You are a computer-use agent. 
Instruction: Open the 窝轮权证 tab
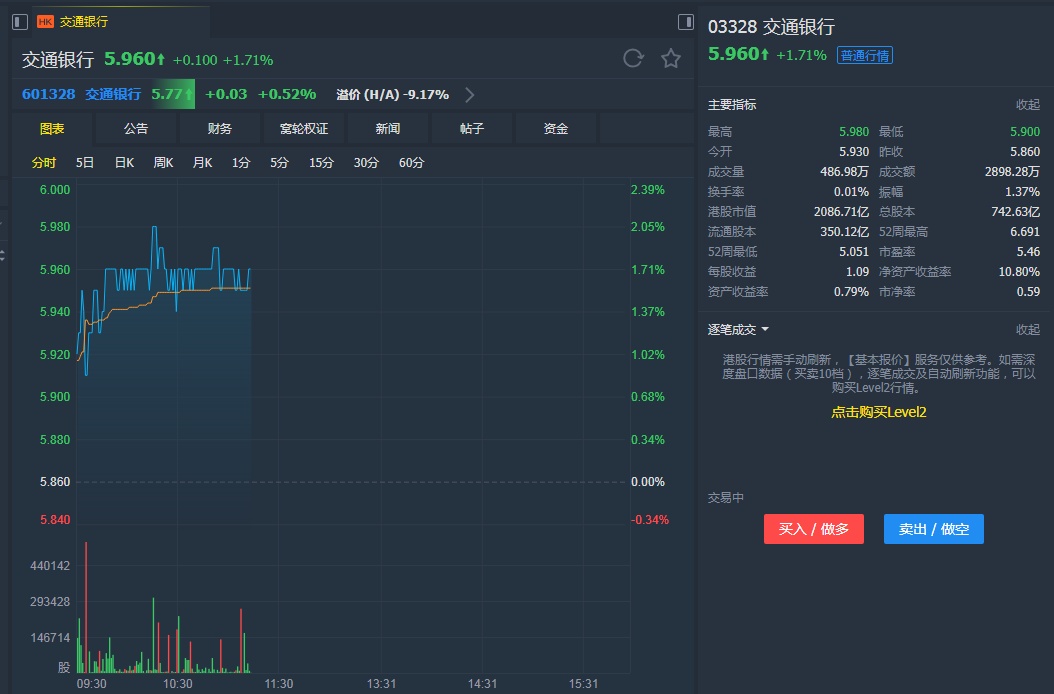[304, 128]
